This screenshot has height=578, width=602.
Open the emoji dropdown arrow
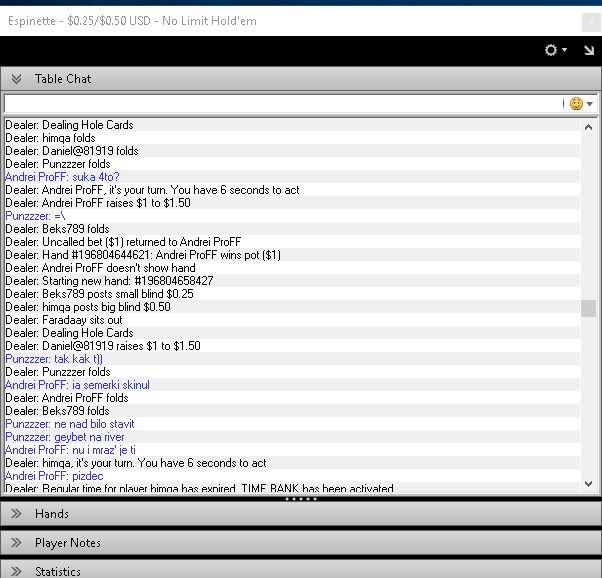pos(590,104)
